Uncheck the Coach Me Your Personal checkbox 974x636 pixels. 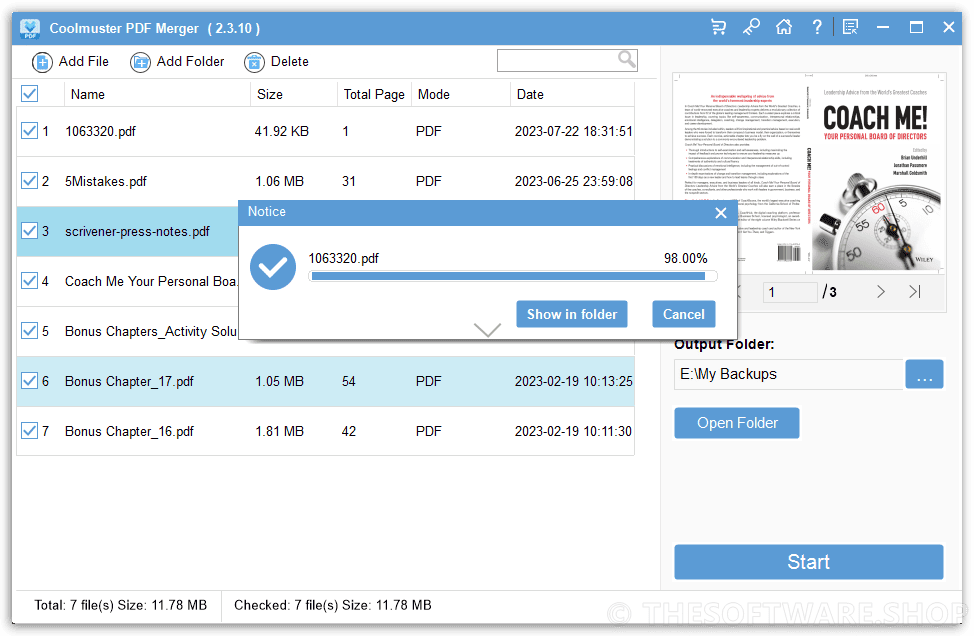[29, 281]
